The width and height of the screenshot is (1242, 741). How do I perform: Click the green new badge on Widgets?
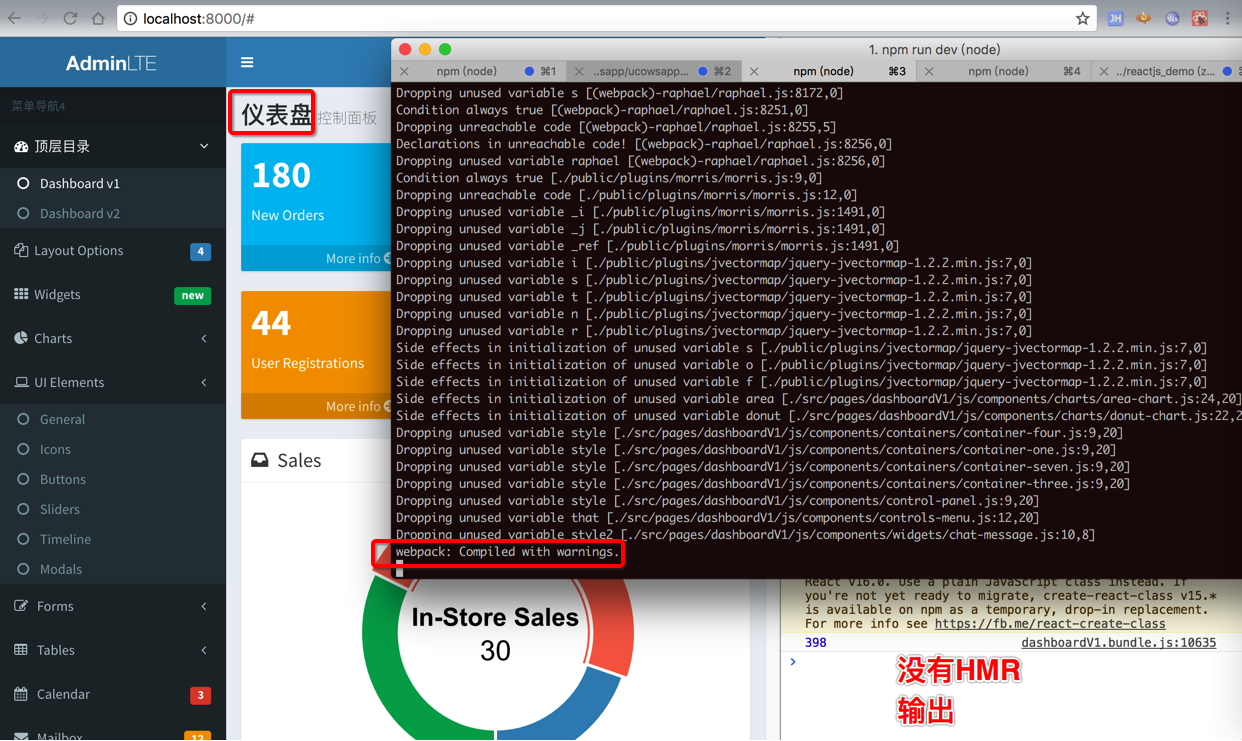193,295
